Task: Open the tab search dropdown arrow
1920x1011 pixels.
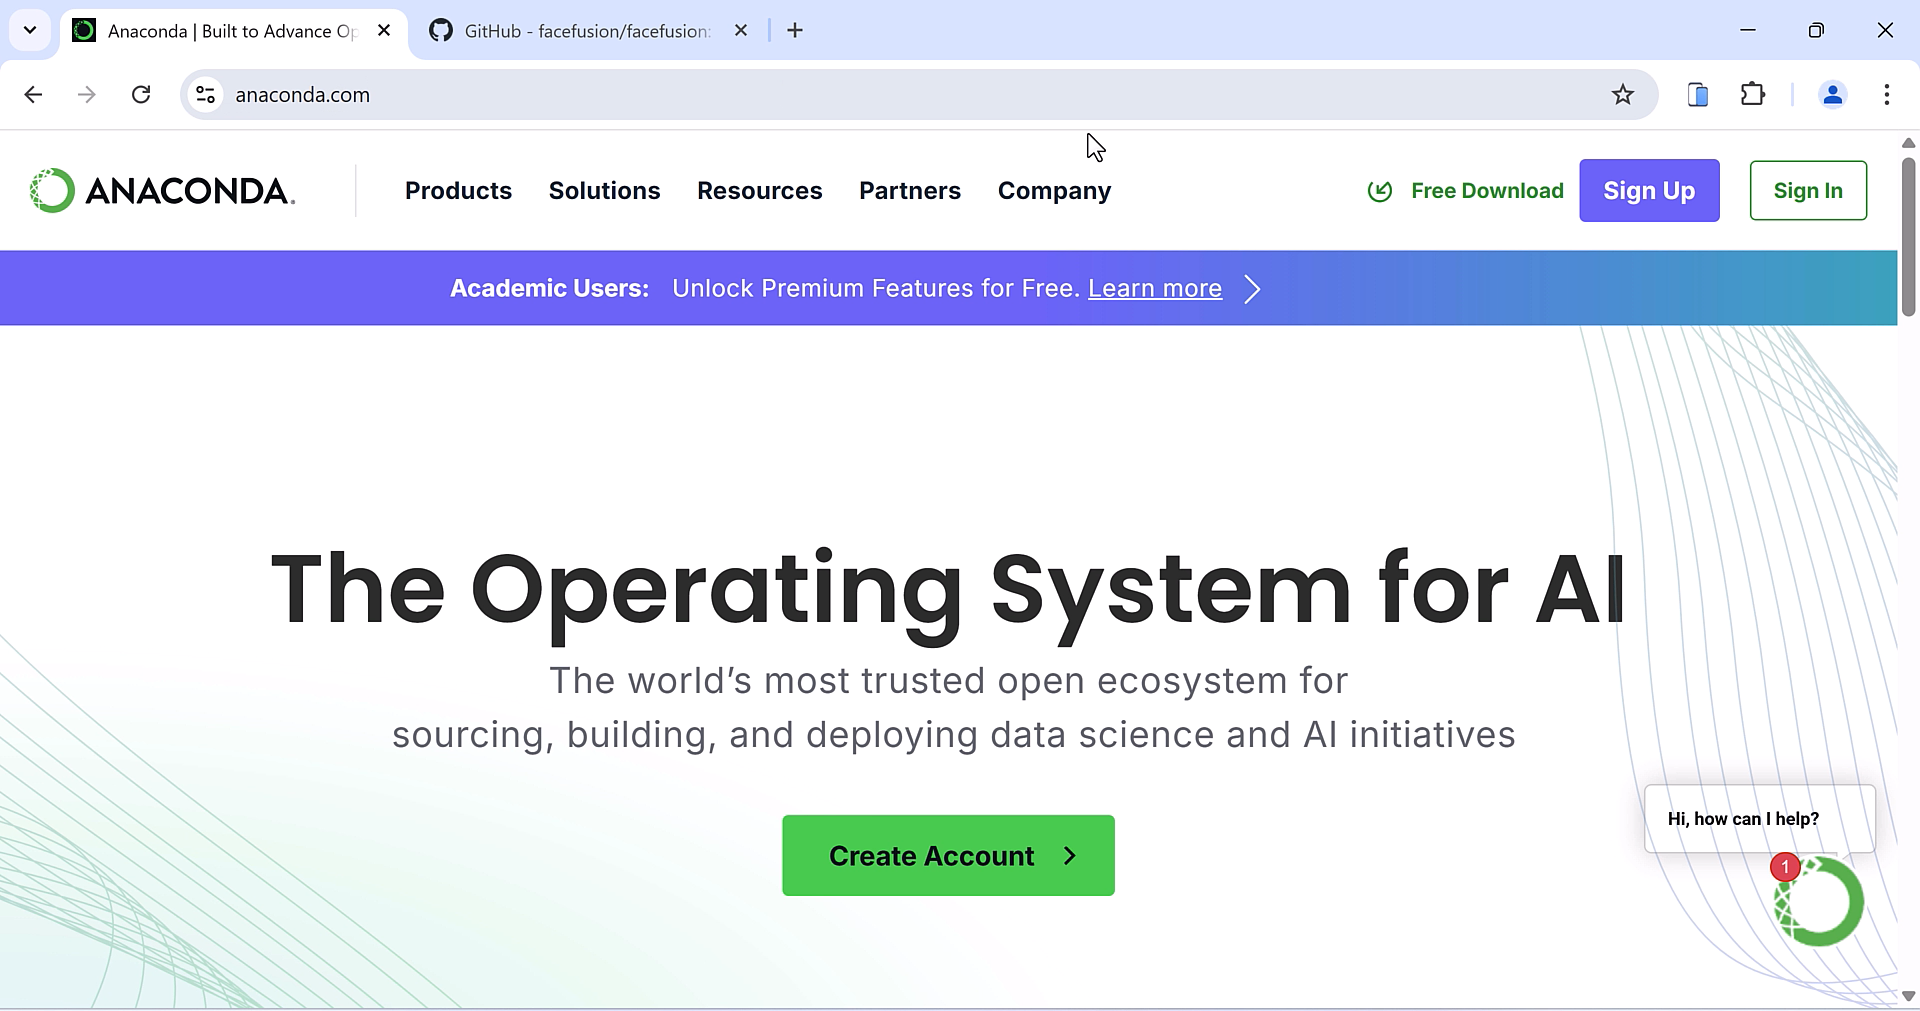Action: (x=30, y=30)
